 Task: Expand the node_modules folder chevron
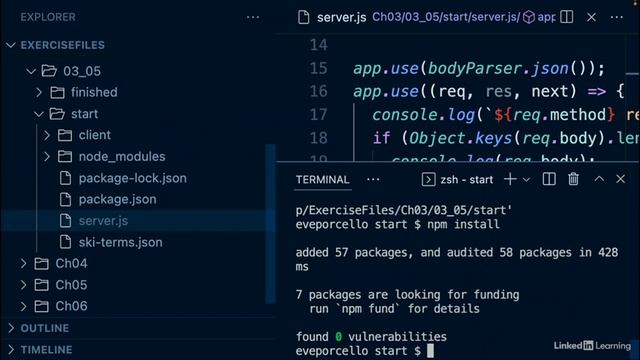click(x=47, y=156)
